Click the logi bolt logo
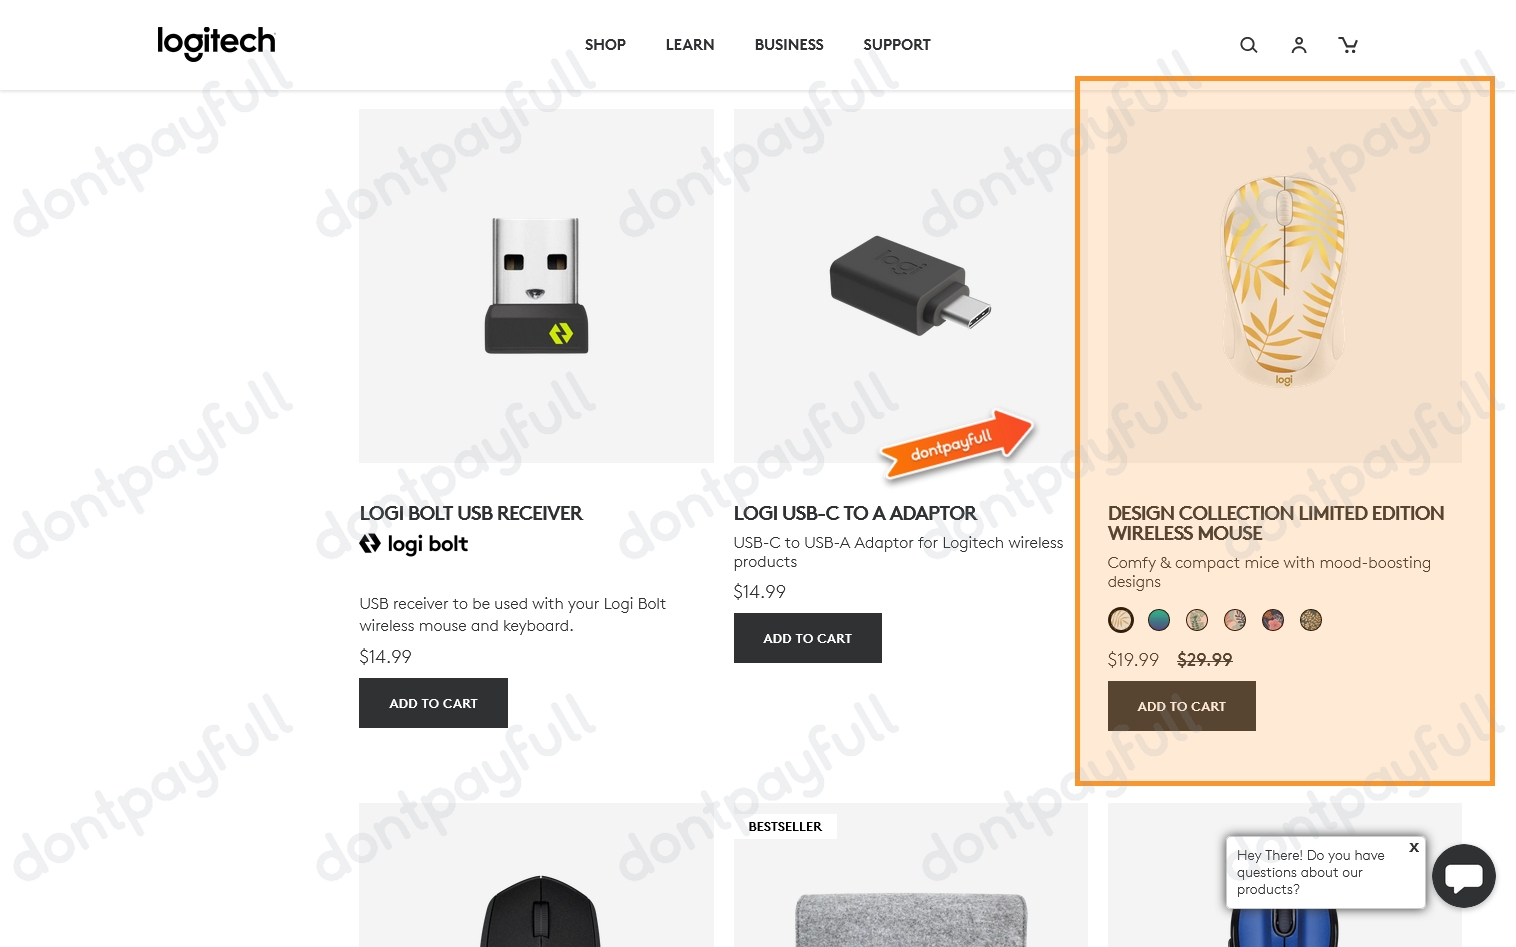Image resolution: width=1516 pixels, height=947 pixels. pos(413,544)
